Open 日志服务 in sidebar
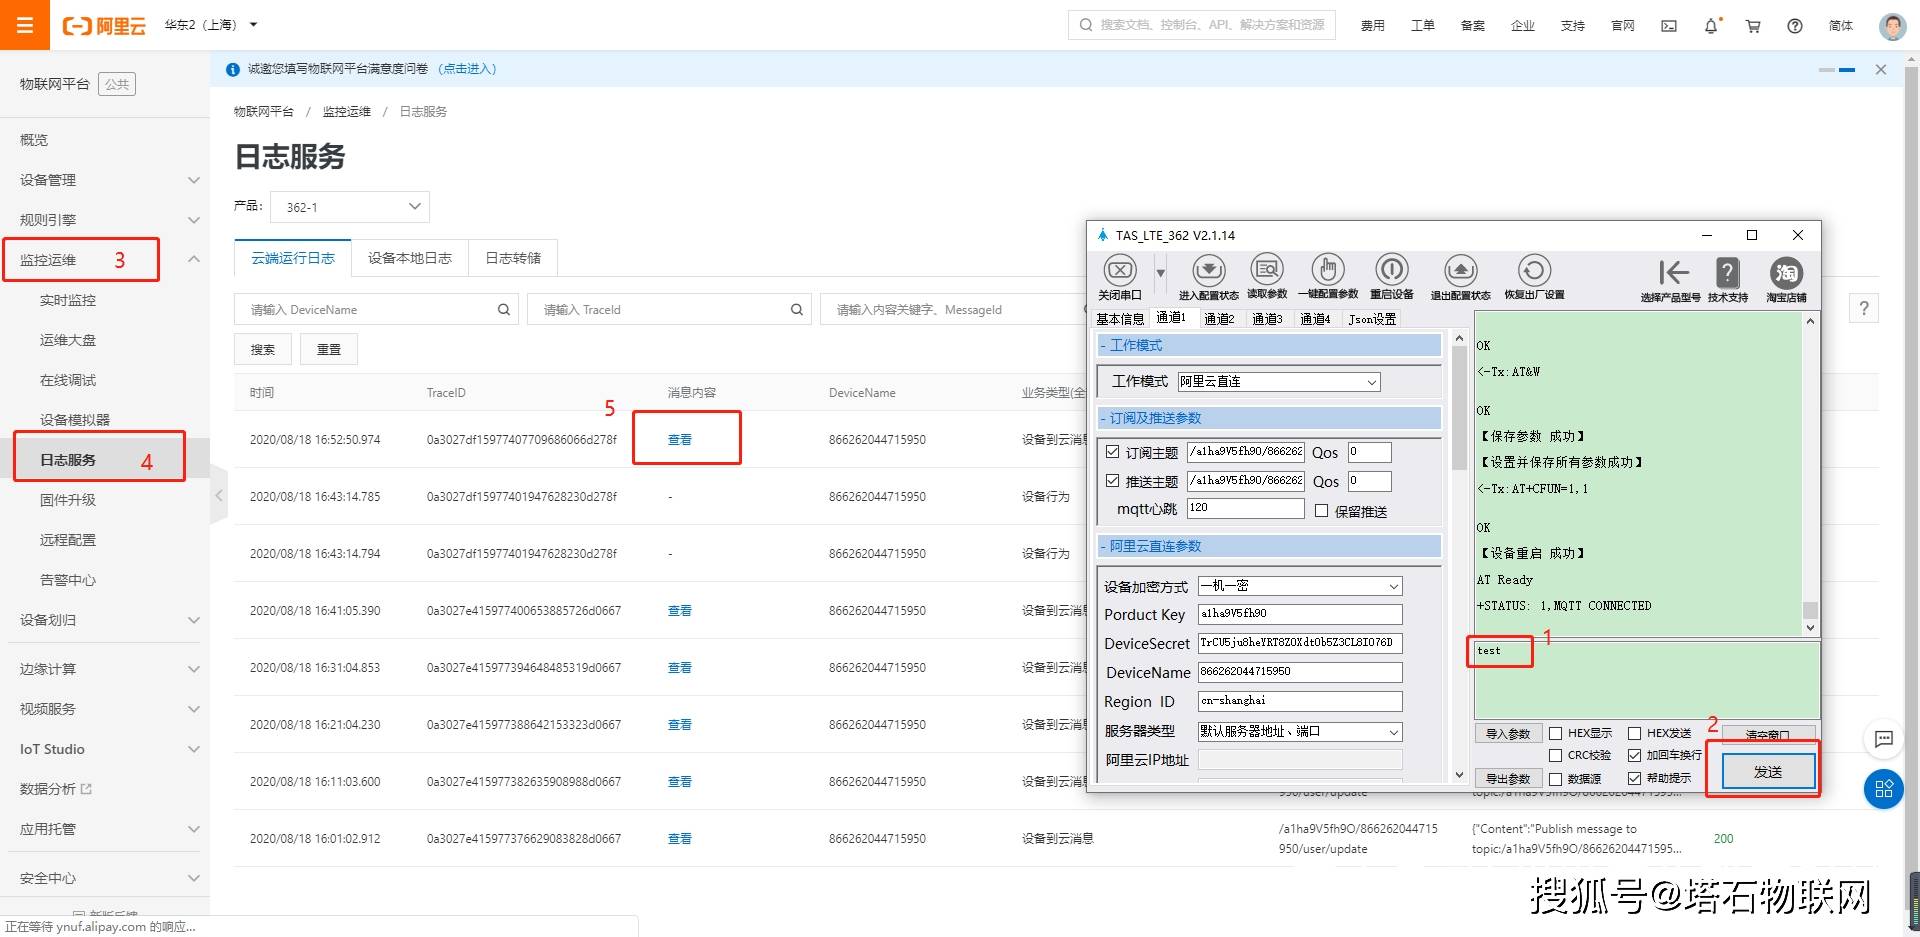Viewport: 1920px width, 937px height. point(68,460)
